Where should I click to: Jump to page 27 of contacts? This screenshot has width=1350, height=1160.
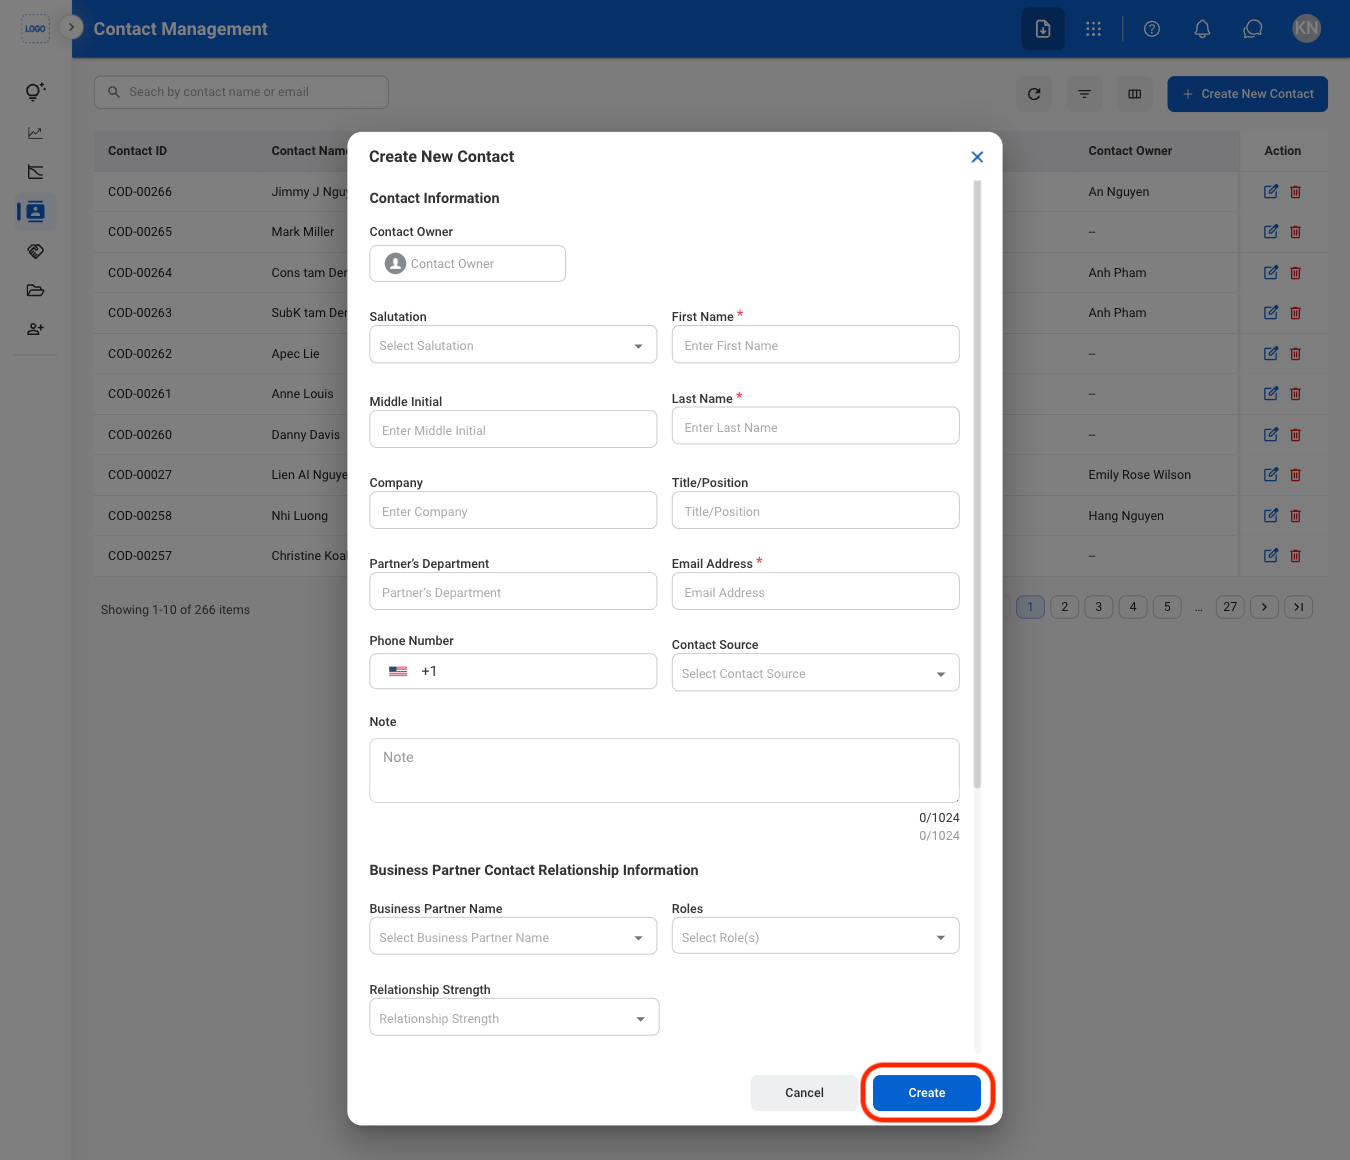click(x=1230, y=607)
